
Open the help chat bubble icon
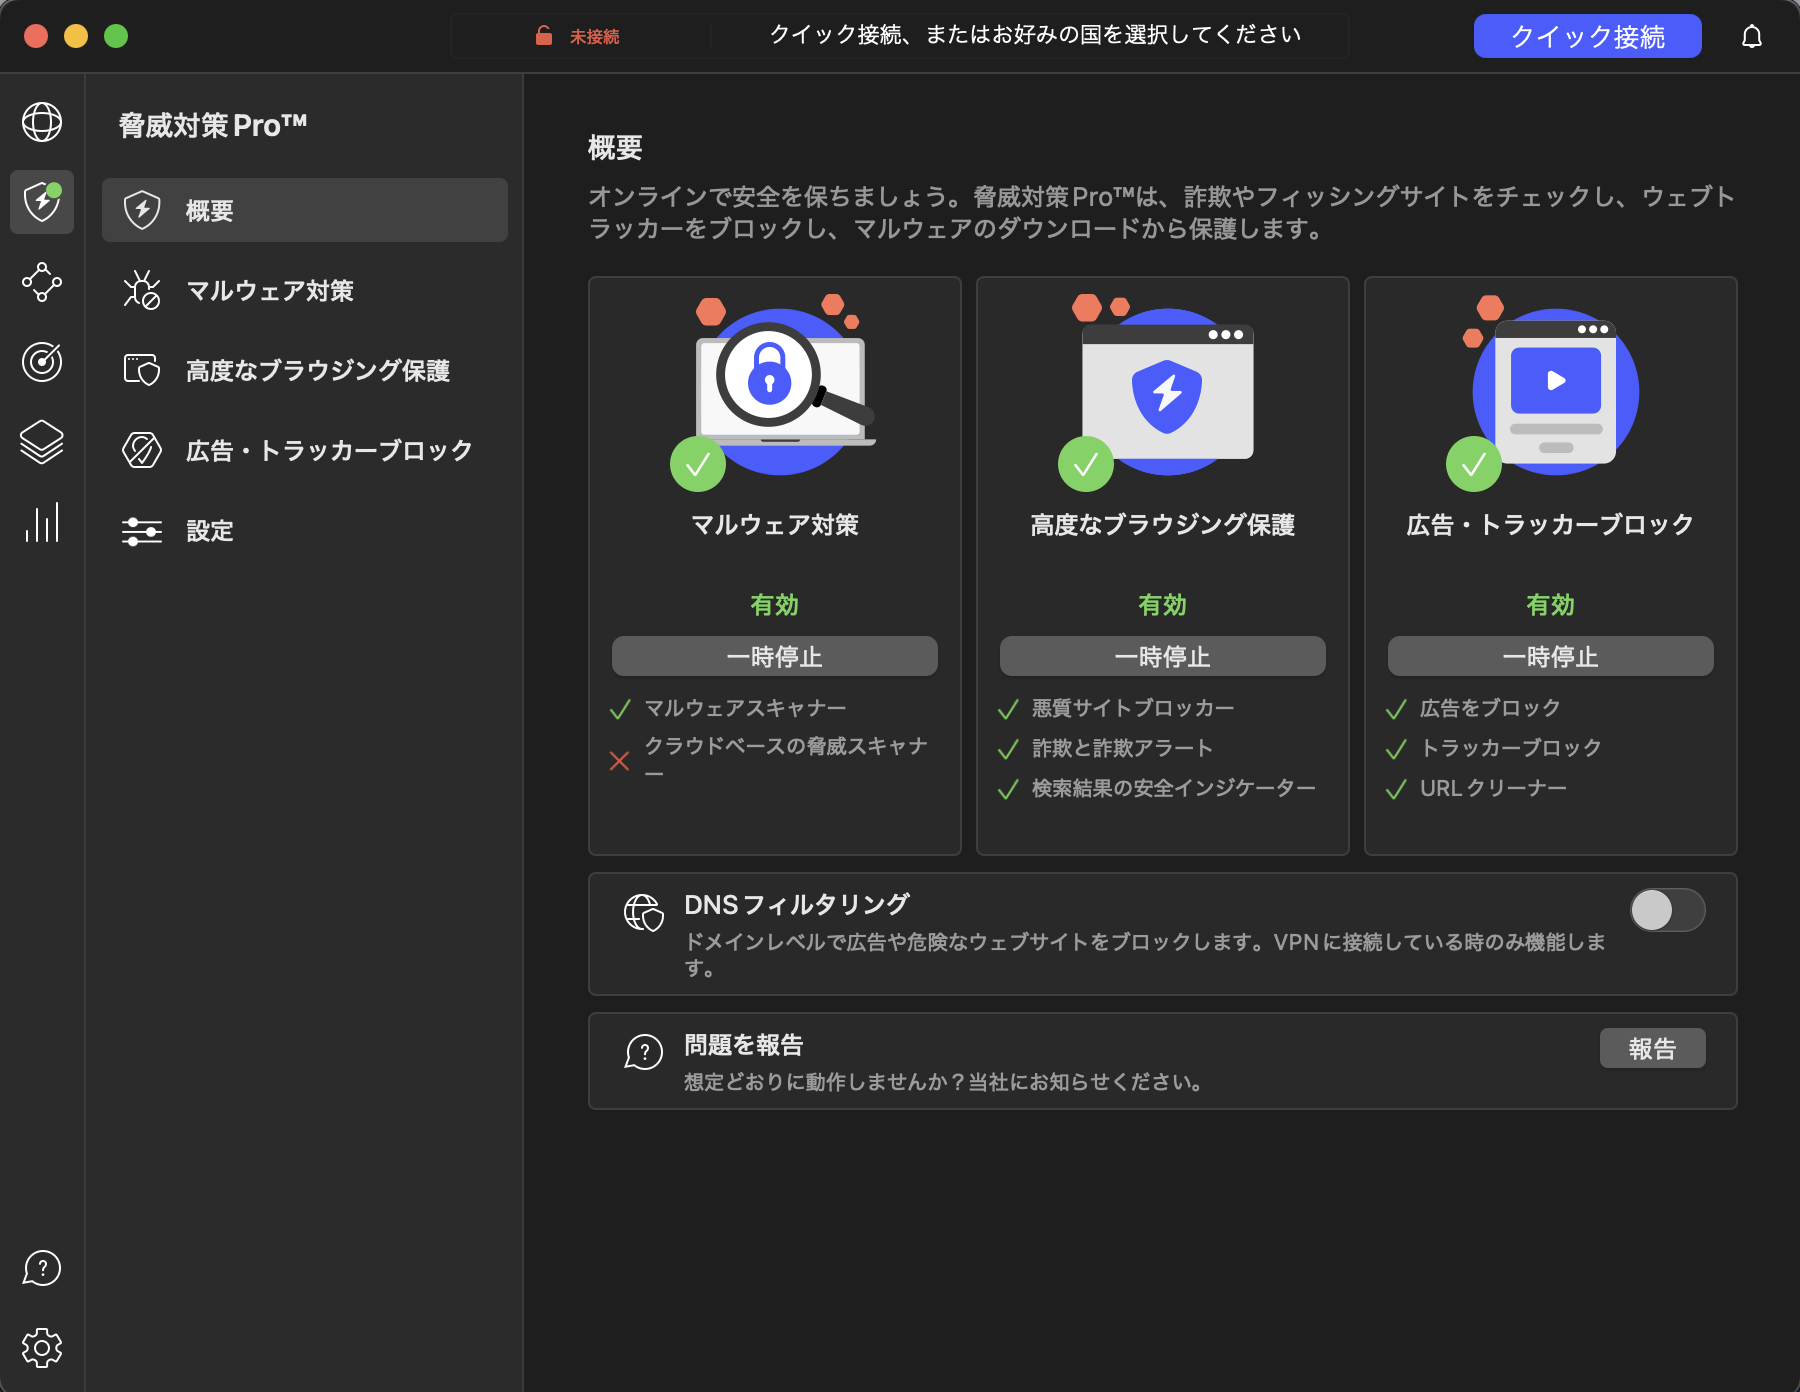[42, 1268]
